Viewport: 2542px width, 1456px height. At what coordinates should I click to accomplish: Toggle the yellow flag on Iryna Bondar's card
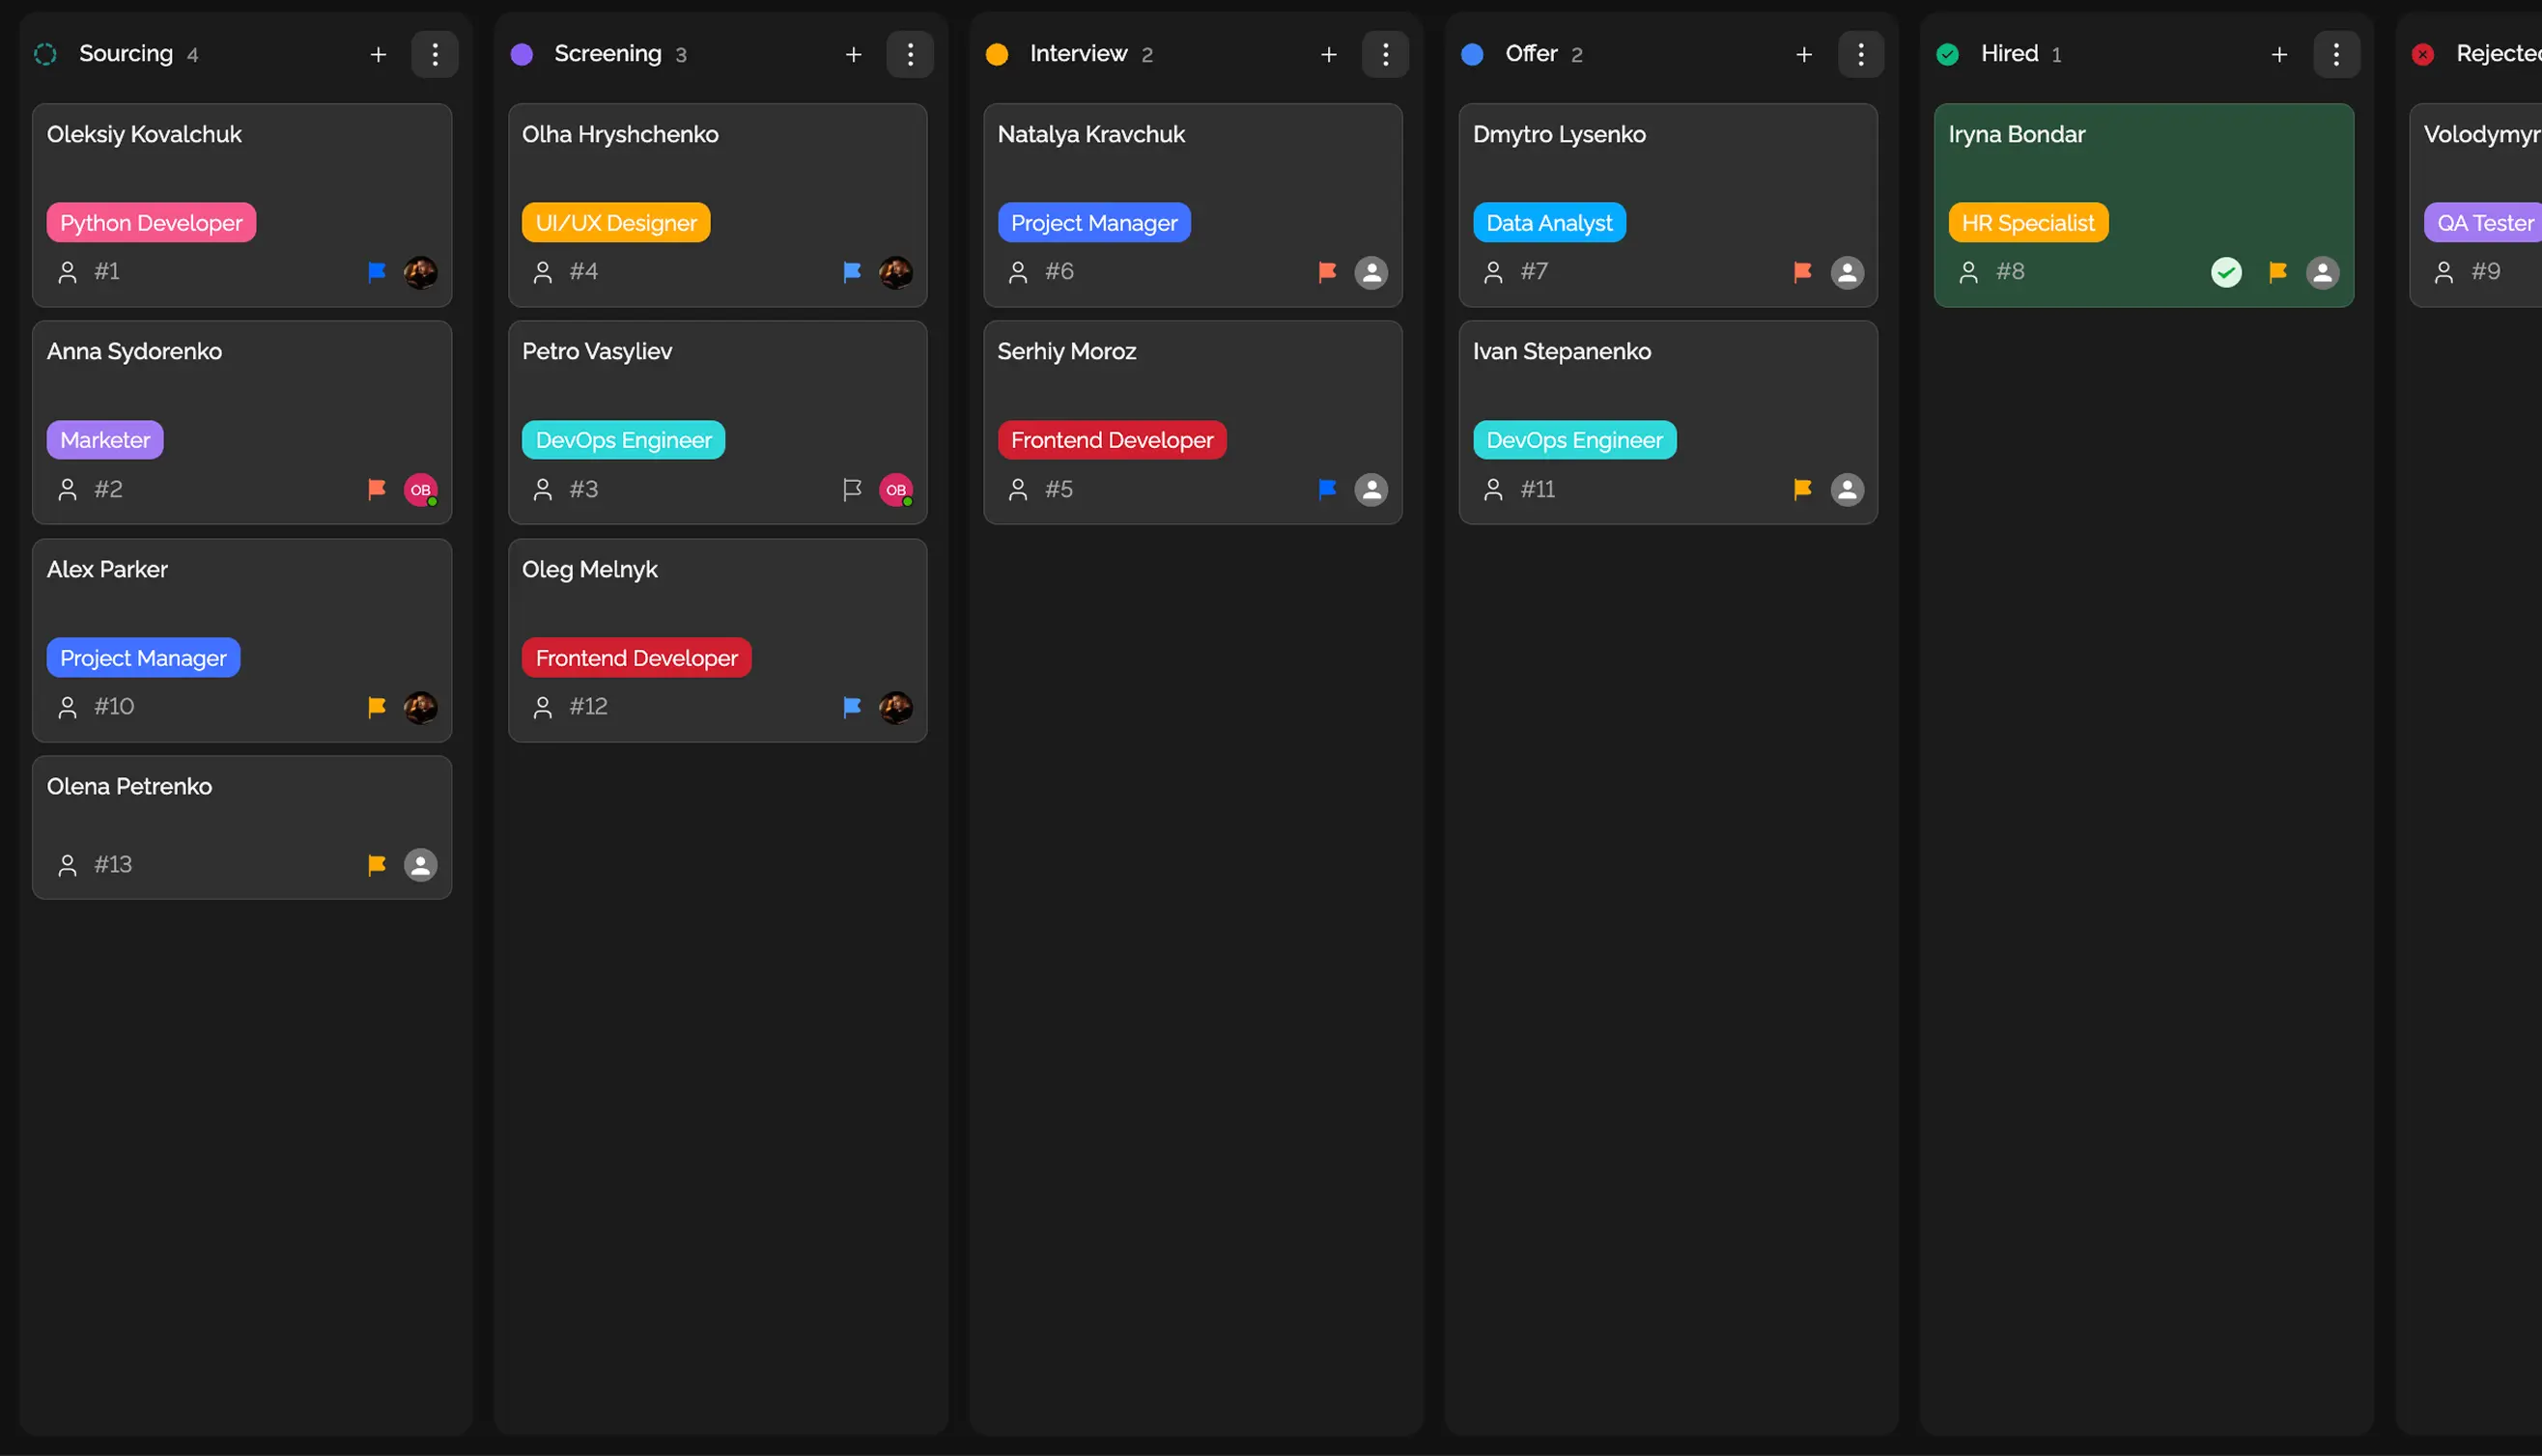tap(2277, 271)
